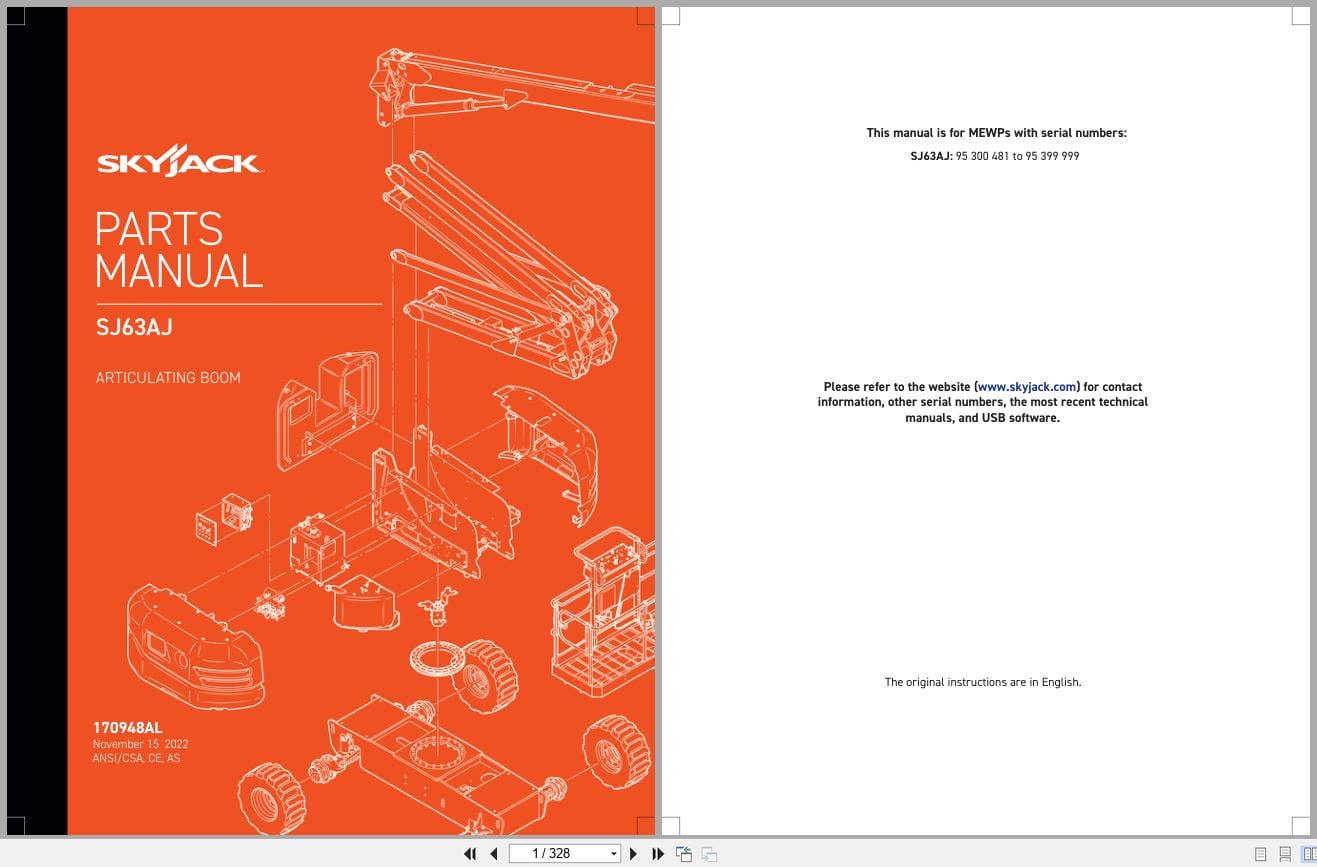This screenshot has height=867, width=1317.
Task: Jump to the first page of the manual
Action: (x=470, y=853)
